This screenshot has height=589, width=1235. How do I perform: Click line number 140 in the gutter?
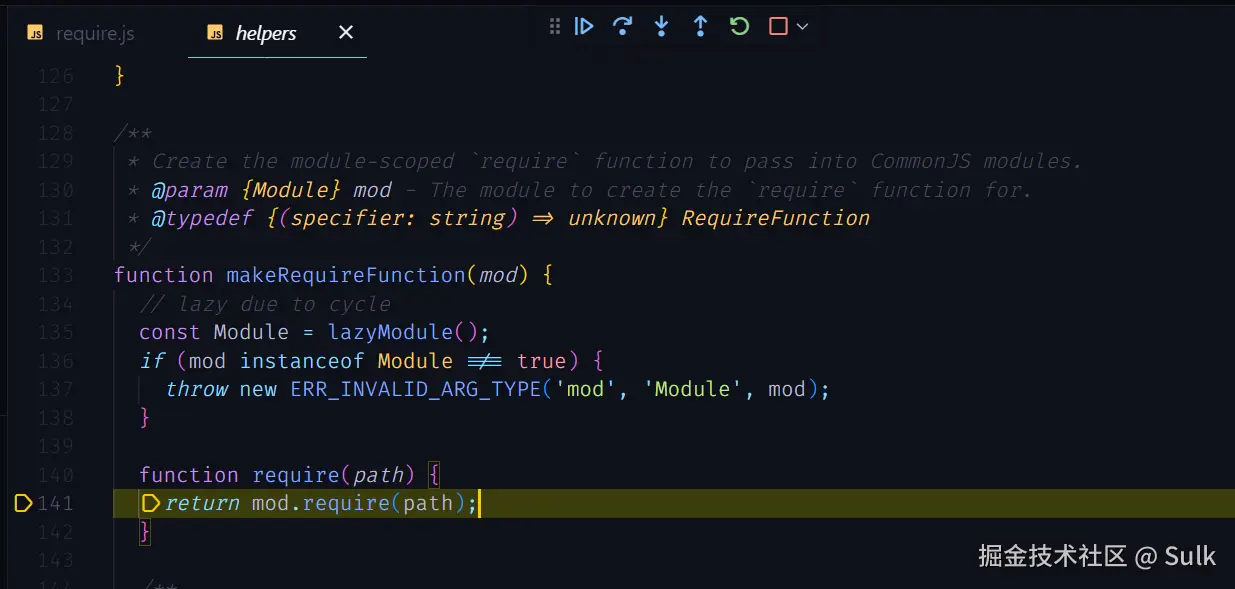pyautogui.click(x=56, y=475)
